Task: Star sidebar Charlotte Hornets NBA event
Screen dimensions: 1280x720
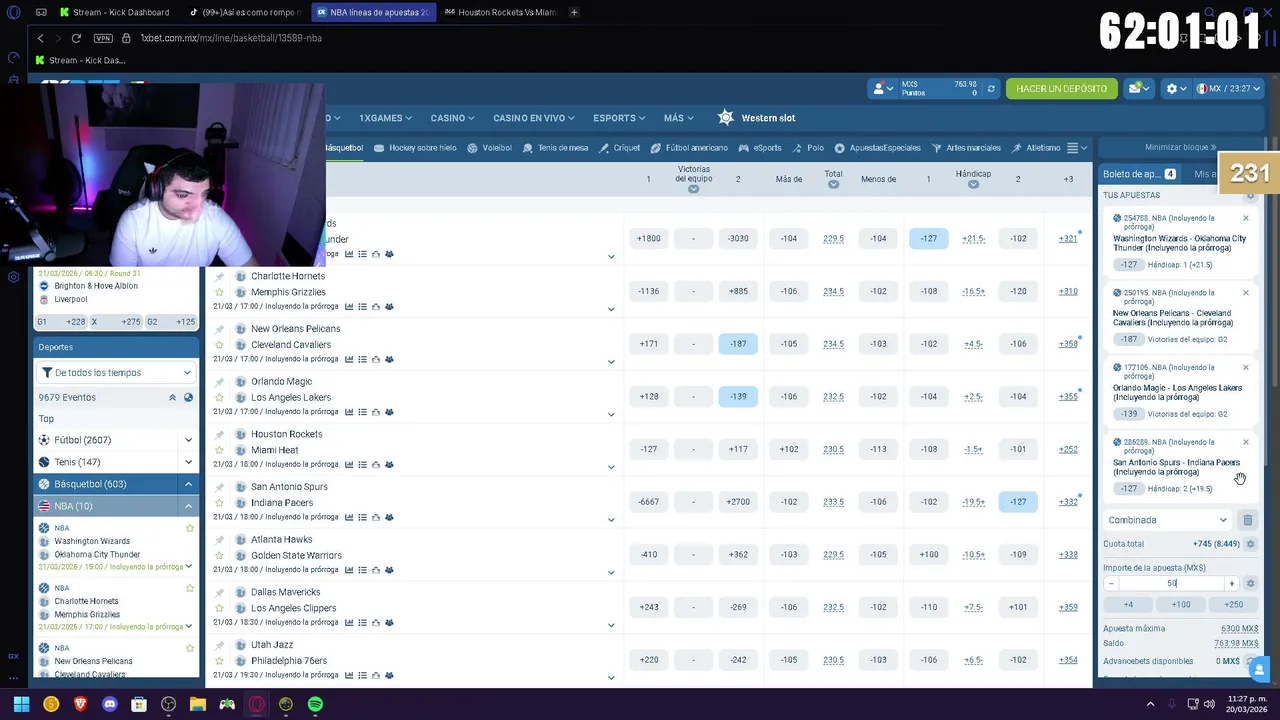Action: click(x=190, y=588)
